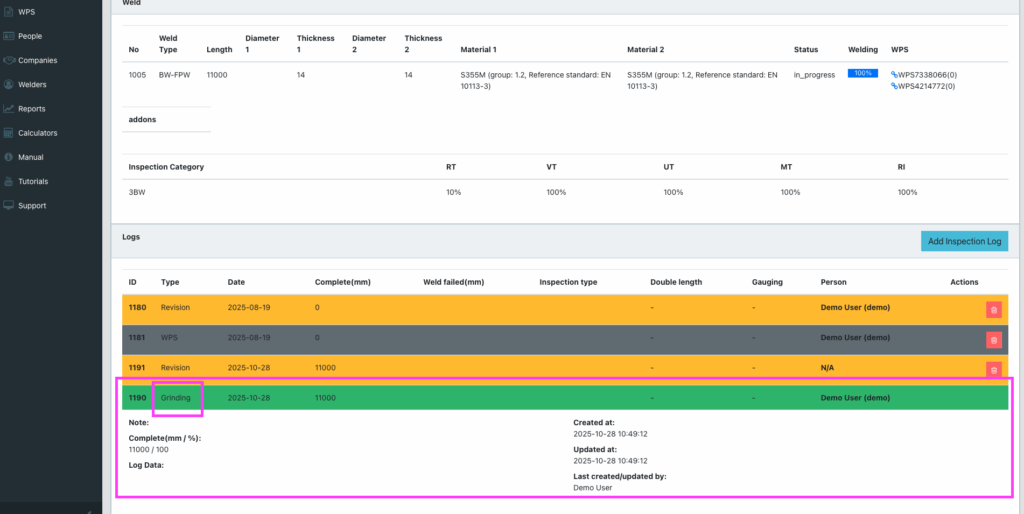Open the Manual menu item
1024x514 pixels.
pyautogui.click(x=30, y=157)
